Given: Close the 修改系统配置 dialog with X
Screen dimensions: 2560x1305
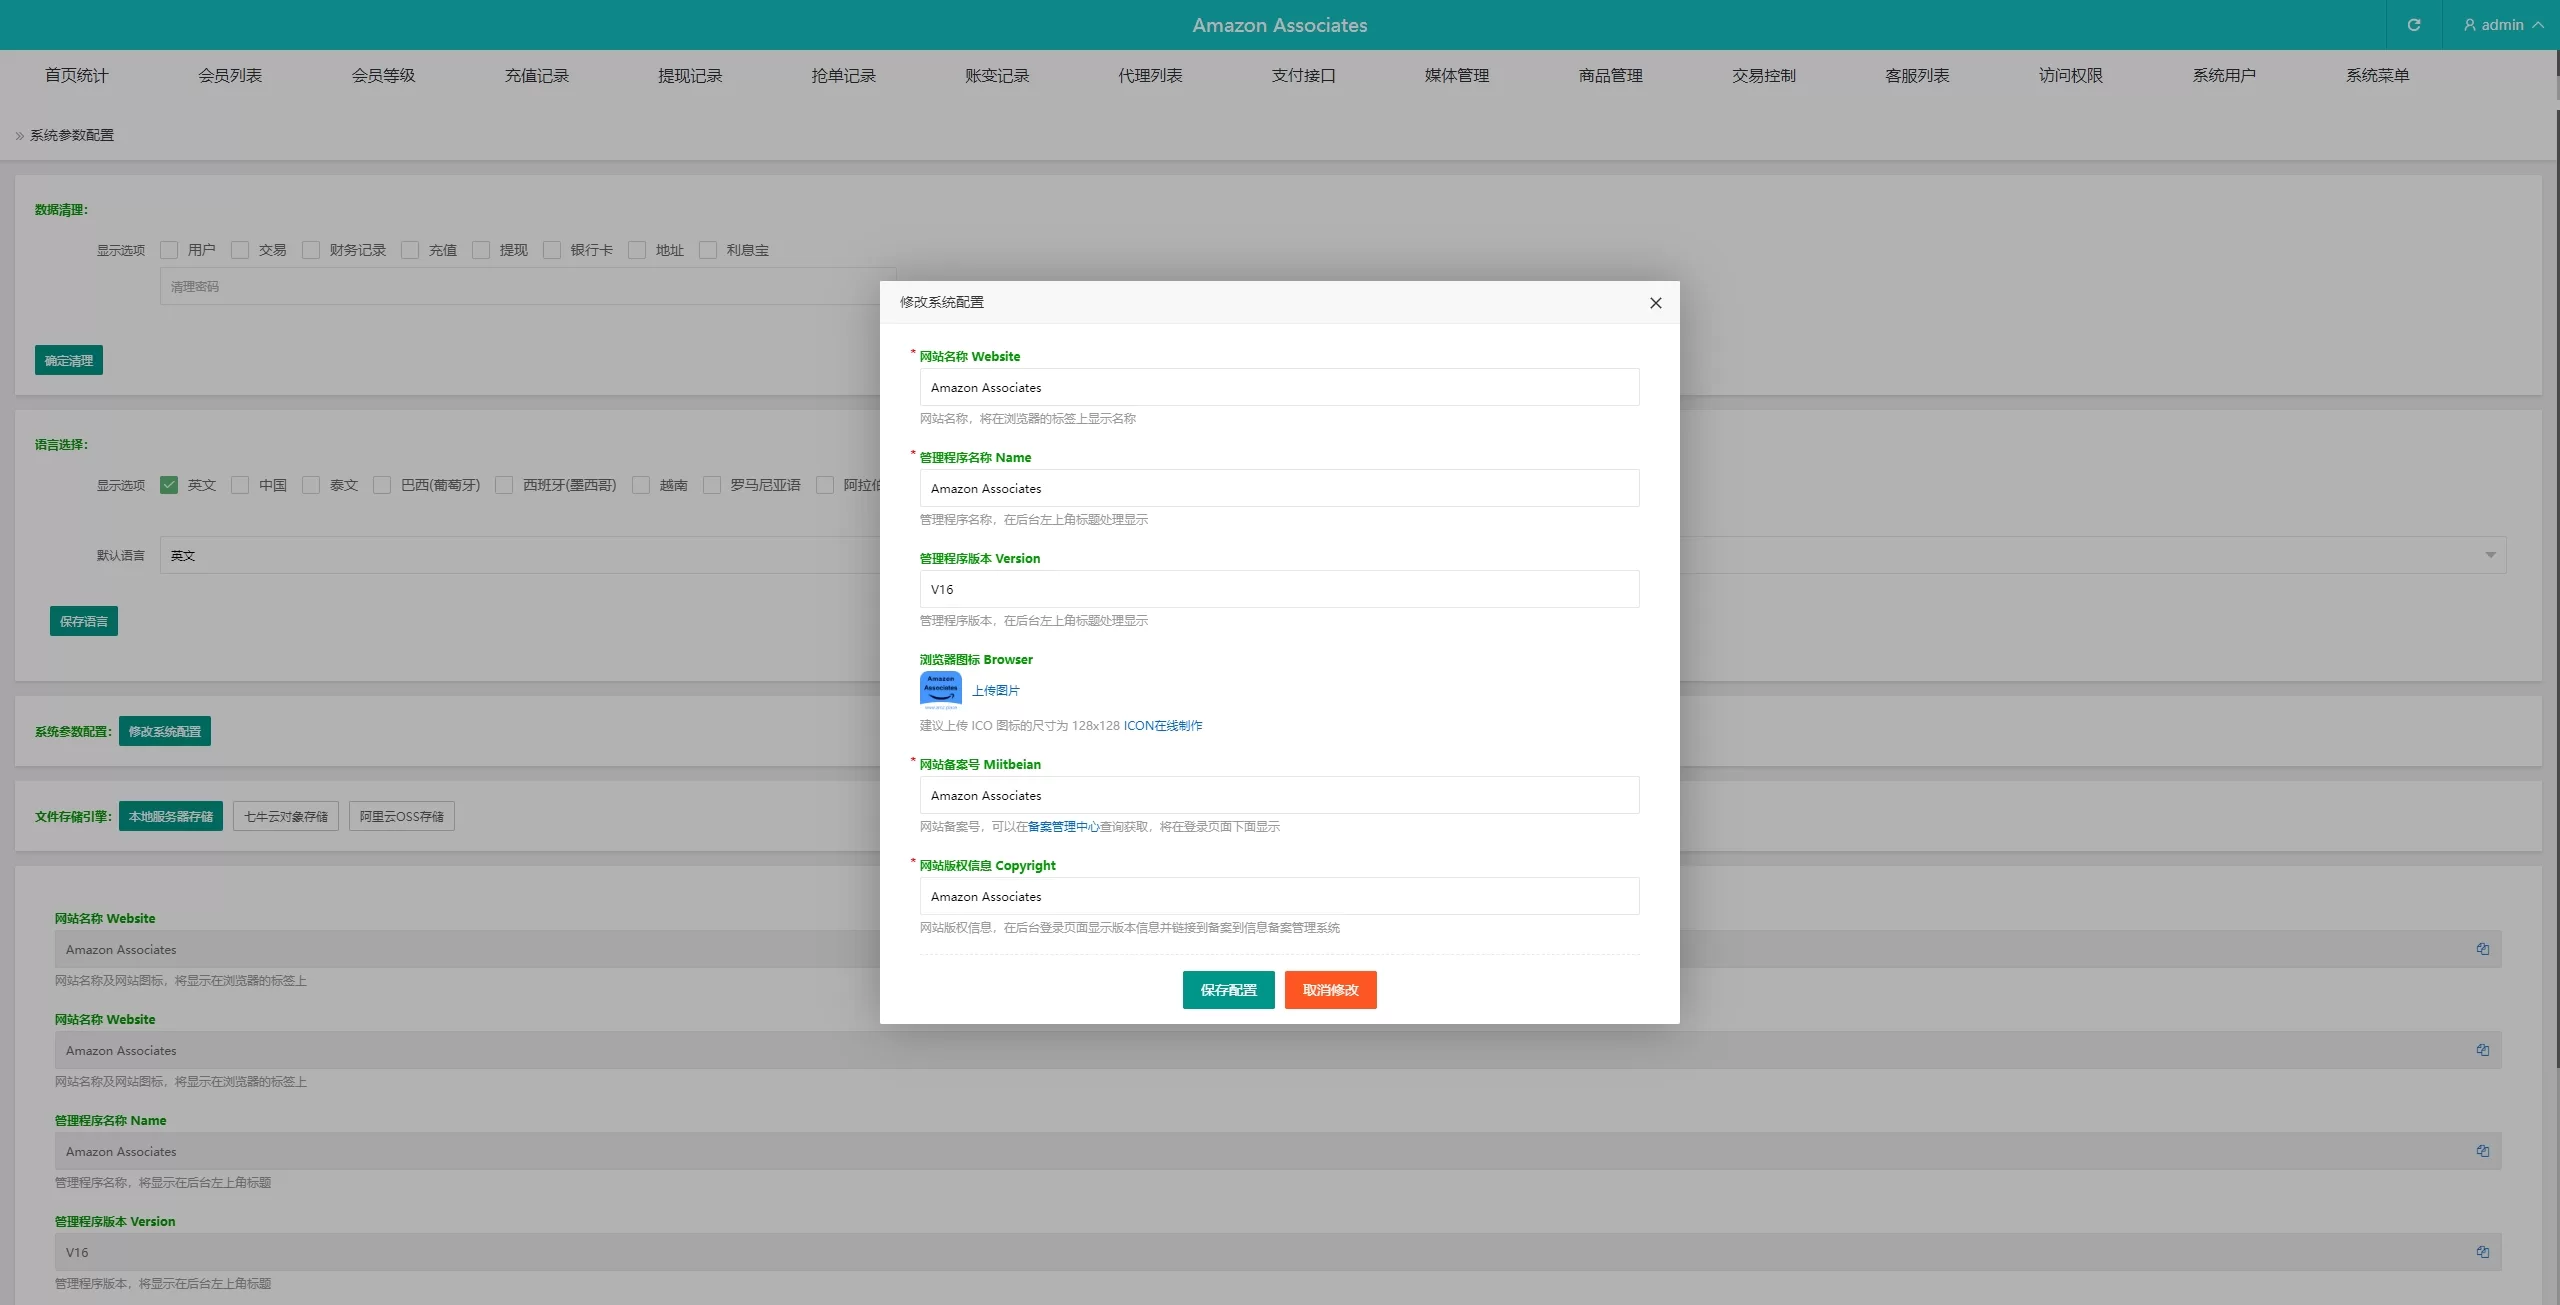Looking at the screenshot, I should pyautogui.click(x=1655, y=303).
